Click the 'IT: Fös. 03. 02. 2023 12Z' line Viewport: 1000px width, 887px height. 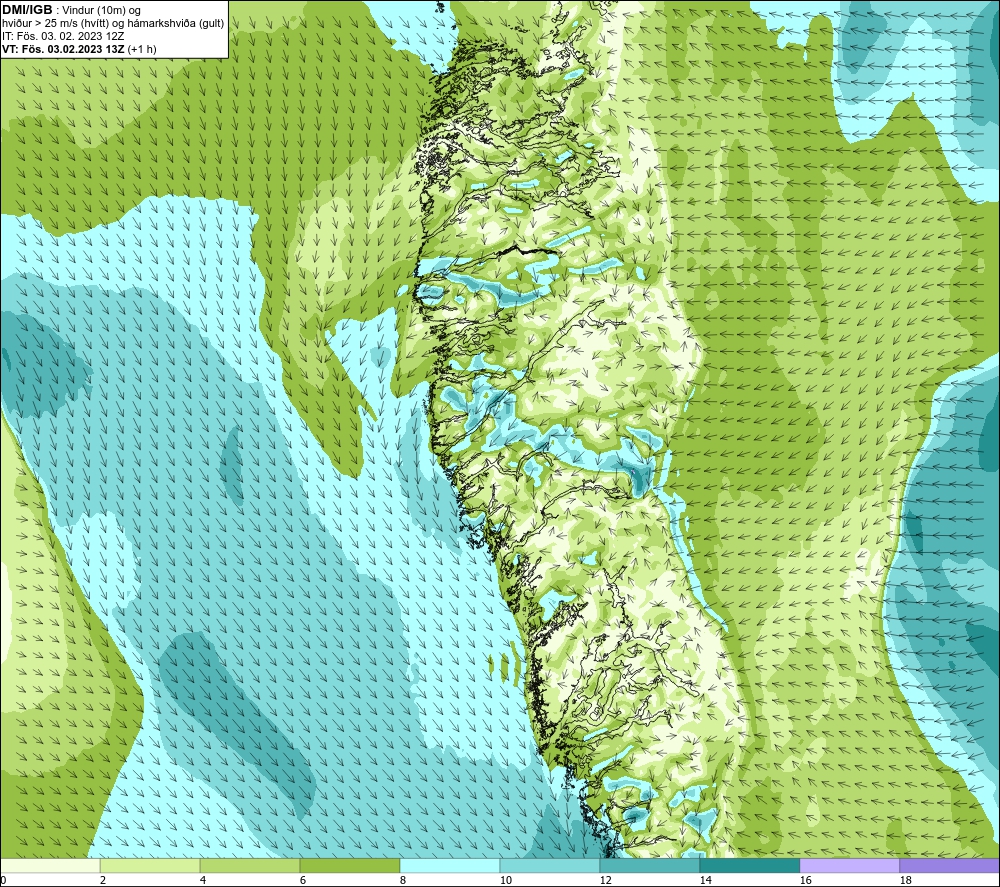point(63,36)
